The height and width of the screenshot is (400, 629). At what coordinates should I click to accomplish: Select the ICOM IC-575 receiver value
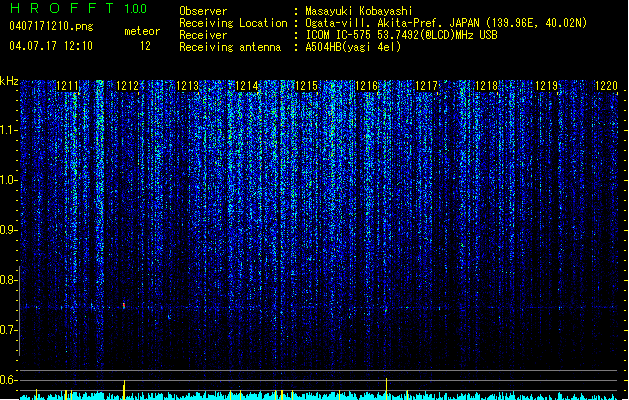pyautogui.click(x=401, y=35)
